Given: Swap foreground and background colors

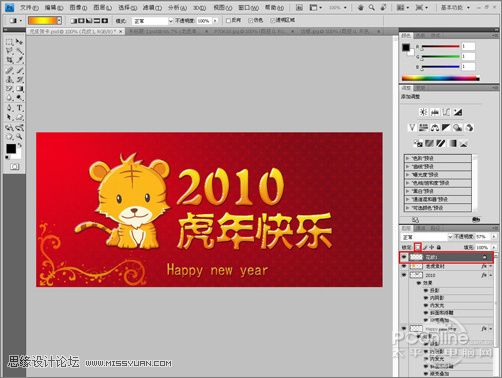Looking at the screenshot, I should [20, 145].
